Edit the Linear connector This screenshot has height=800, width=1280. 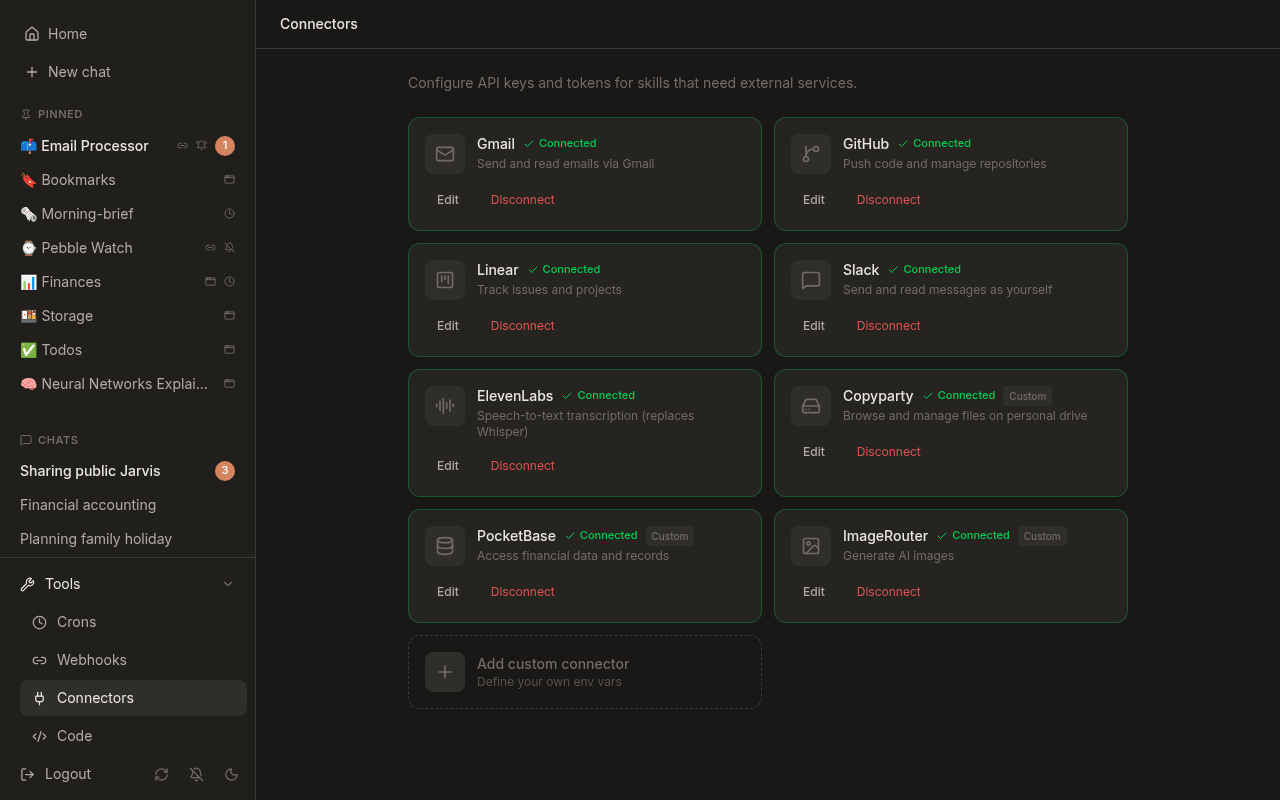[x=448, y=326]
